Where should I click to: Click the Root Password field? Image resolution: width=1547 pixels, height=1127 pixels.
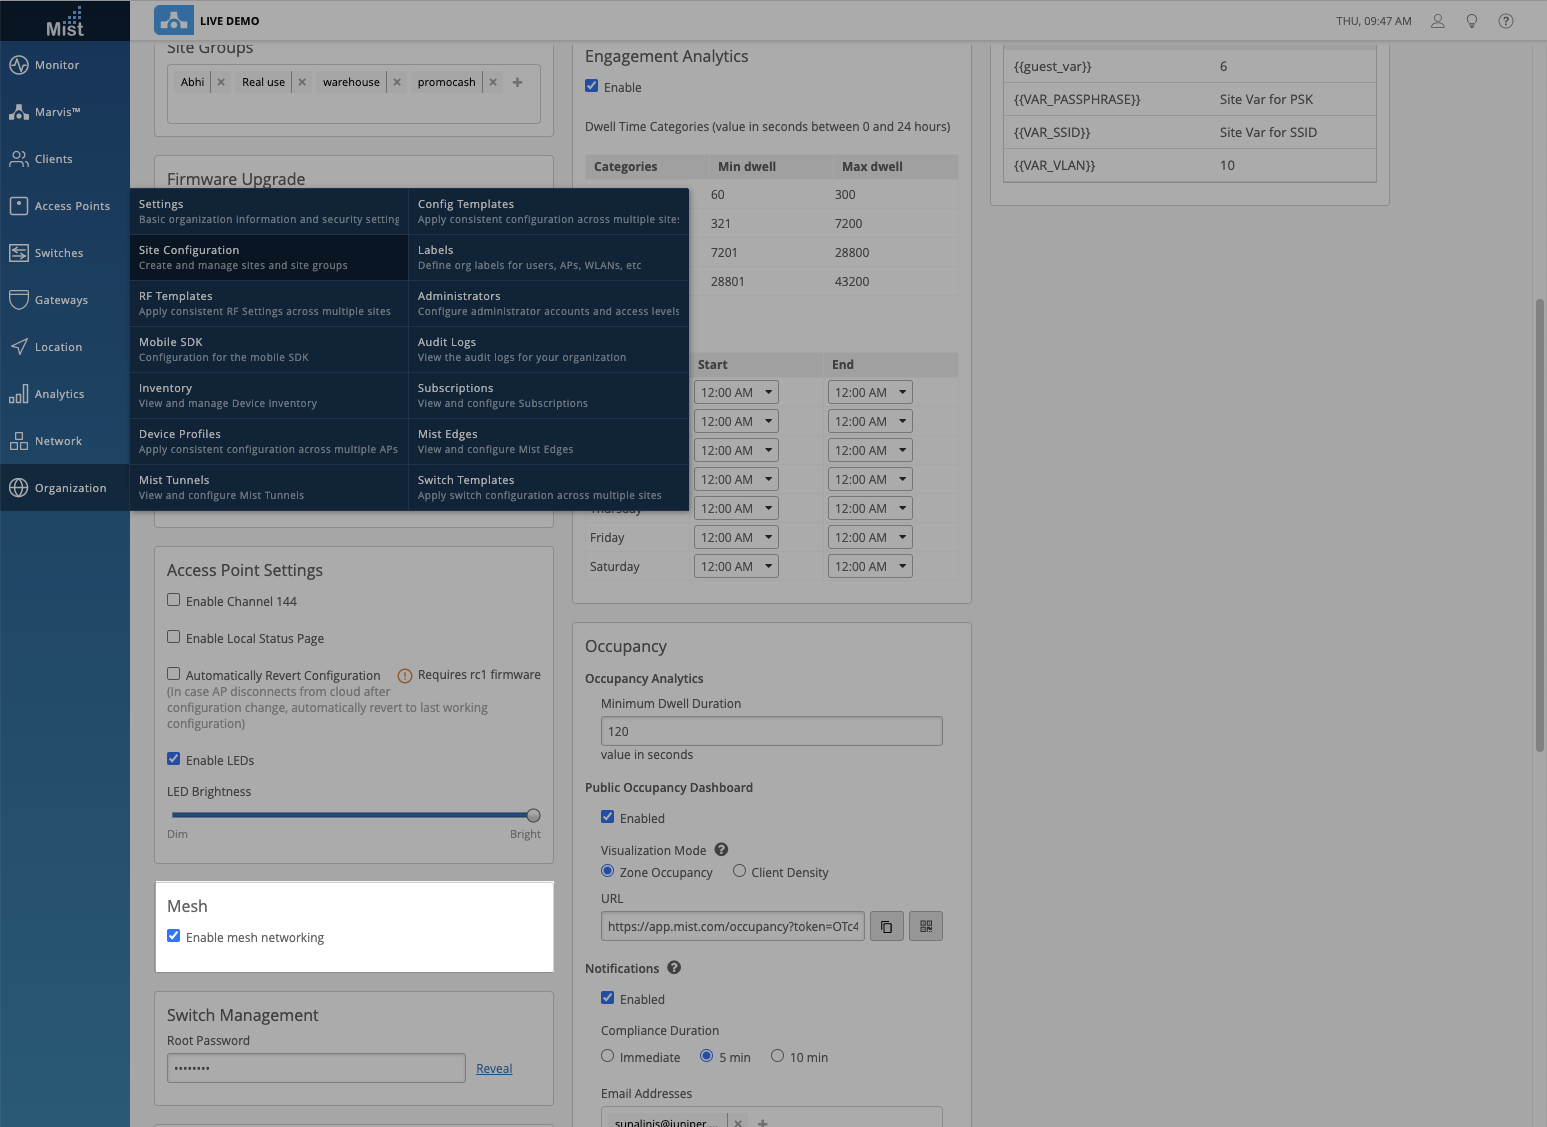click(x=316, y=1068)
